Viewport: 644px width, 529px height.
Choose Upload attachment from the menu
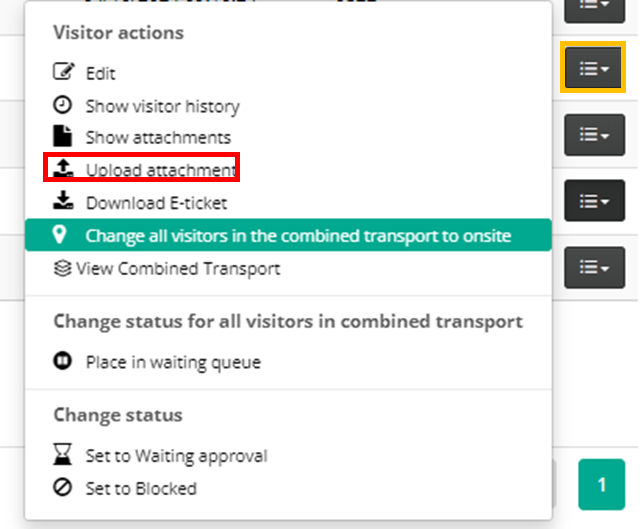(161, 170)
